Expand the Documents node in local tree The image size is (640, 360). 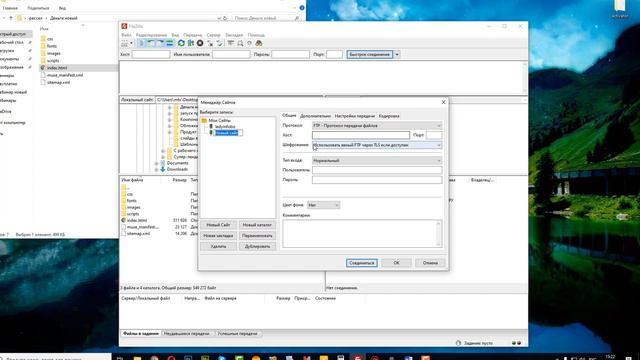coord(156,163)
